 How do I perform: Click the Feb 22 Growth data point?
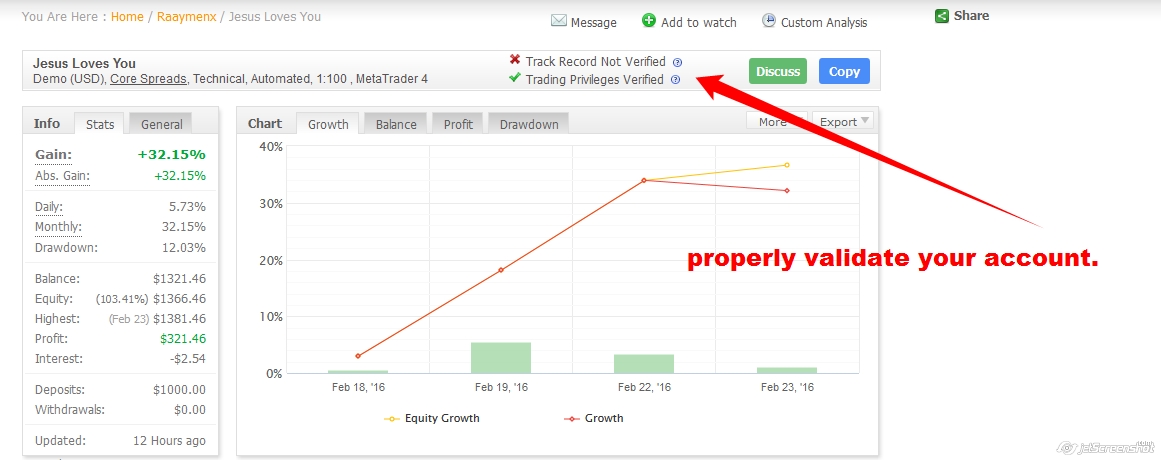point(644,180)
